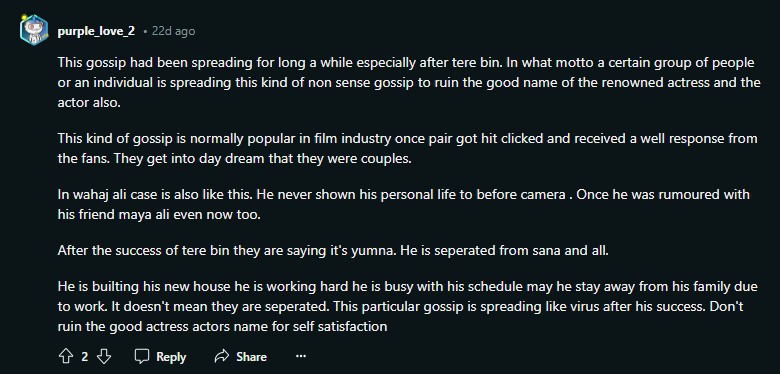Click the vote count number 2
This screenshot has height=374, width=780.
[x=85, y=357]
